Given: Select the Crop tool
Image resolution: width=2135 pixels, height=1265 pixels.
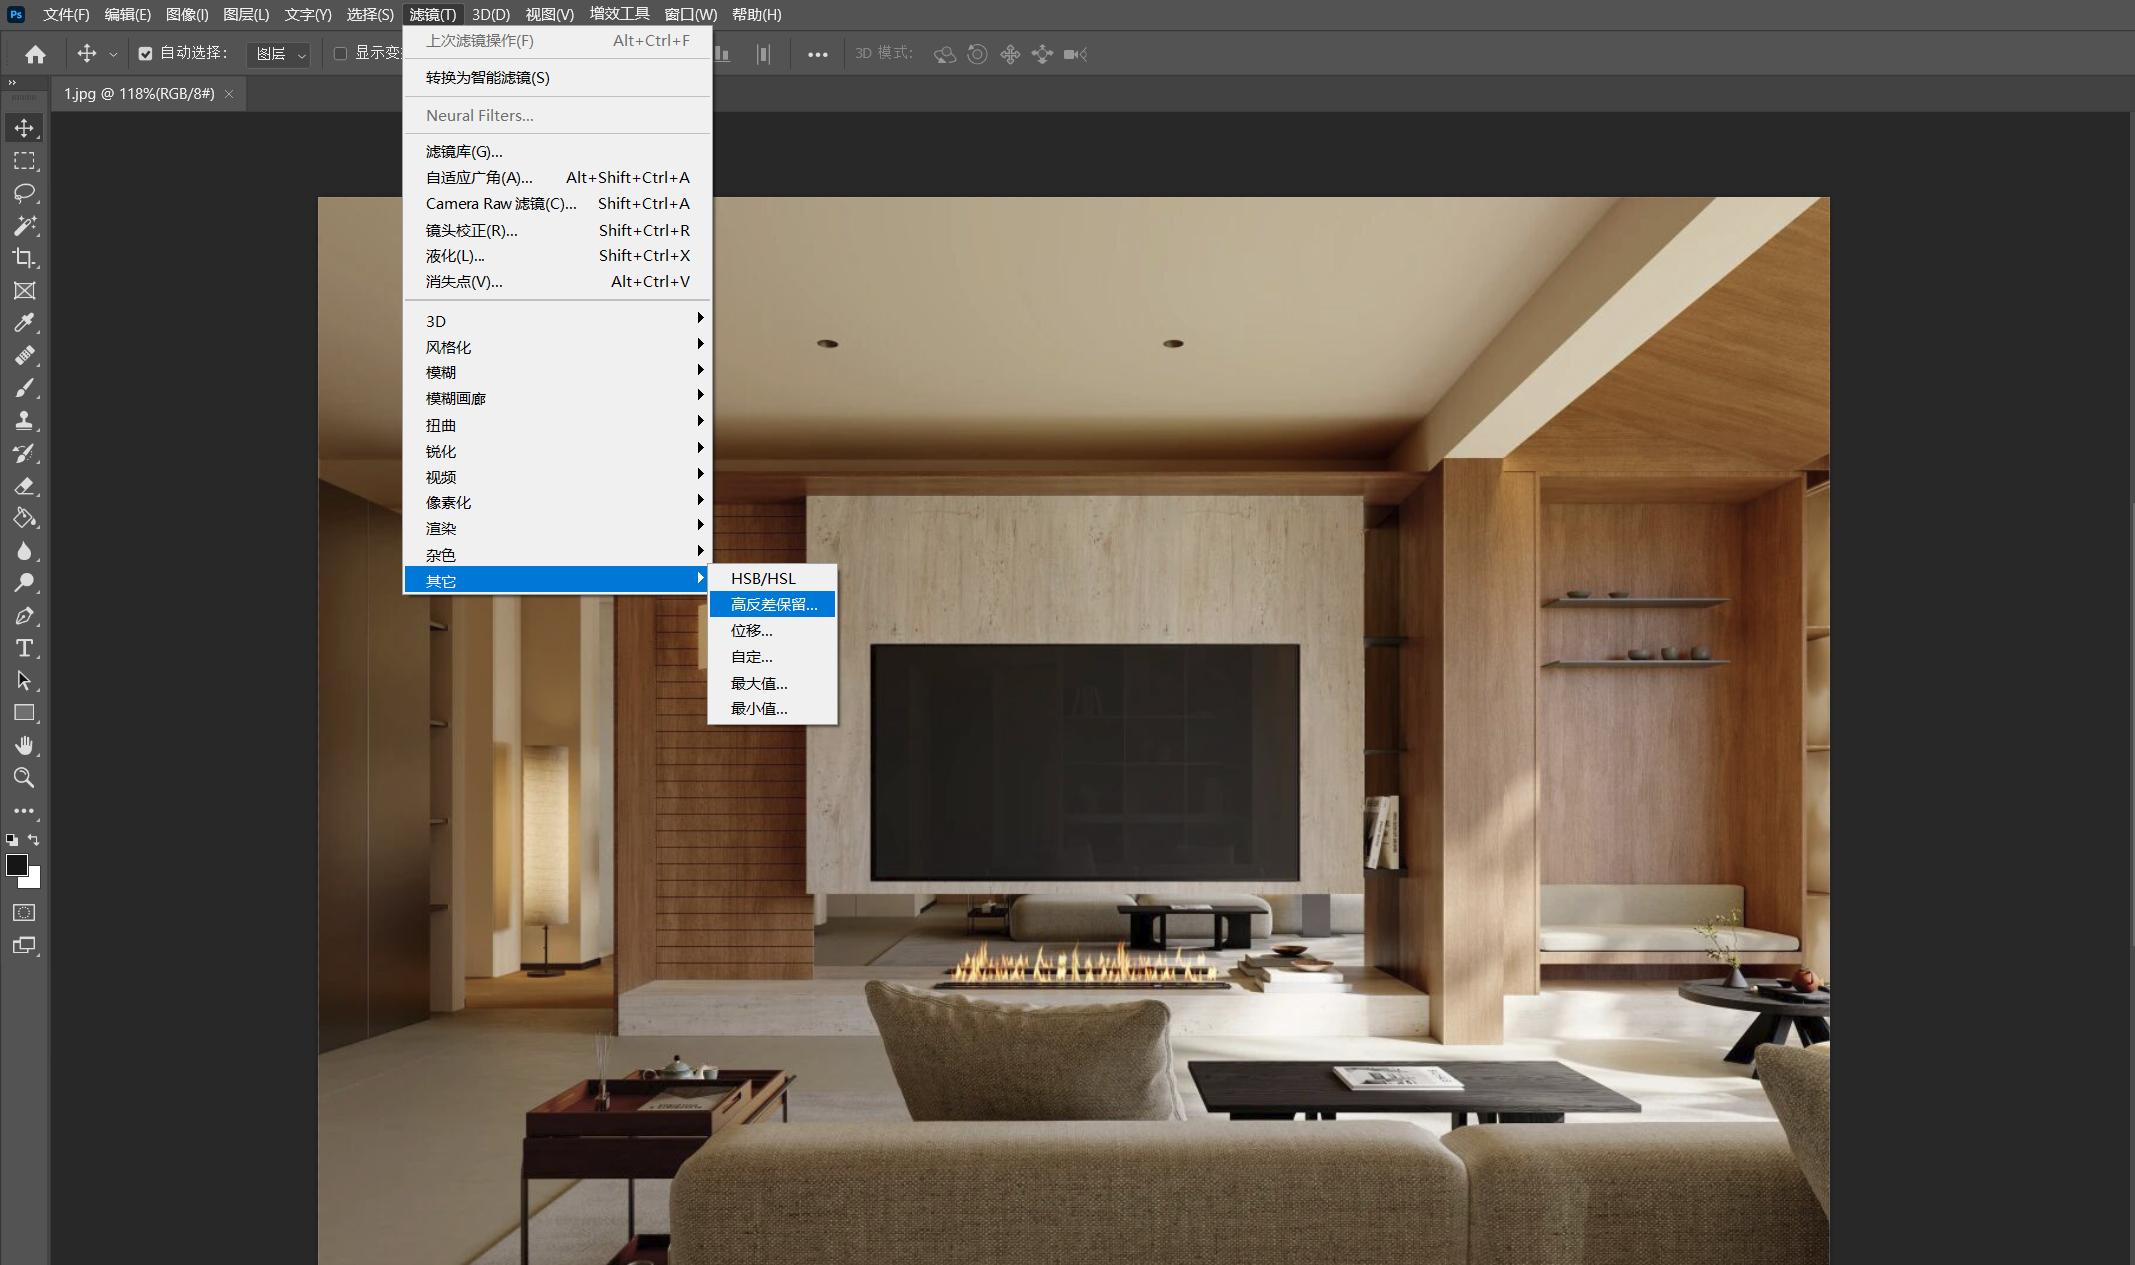Looking at the screenshot, I should 24,258.
